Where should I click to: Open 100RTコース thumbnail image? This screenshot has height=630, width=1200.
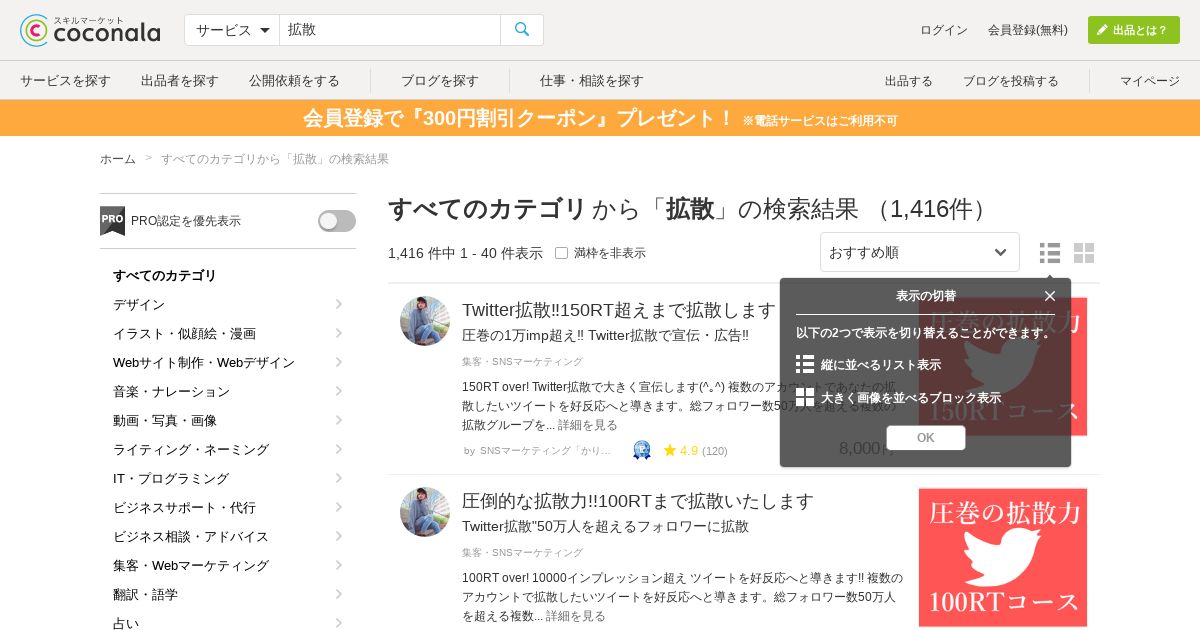1003,558
